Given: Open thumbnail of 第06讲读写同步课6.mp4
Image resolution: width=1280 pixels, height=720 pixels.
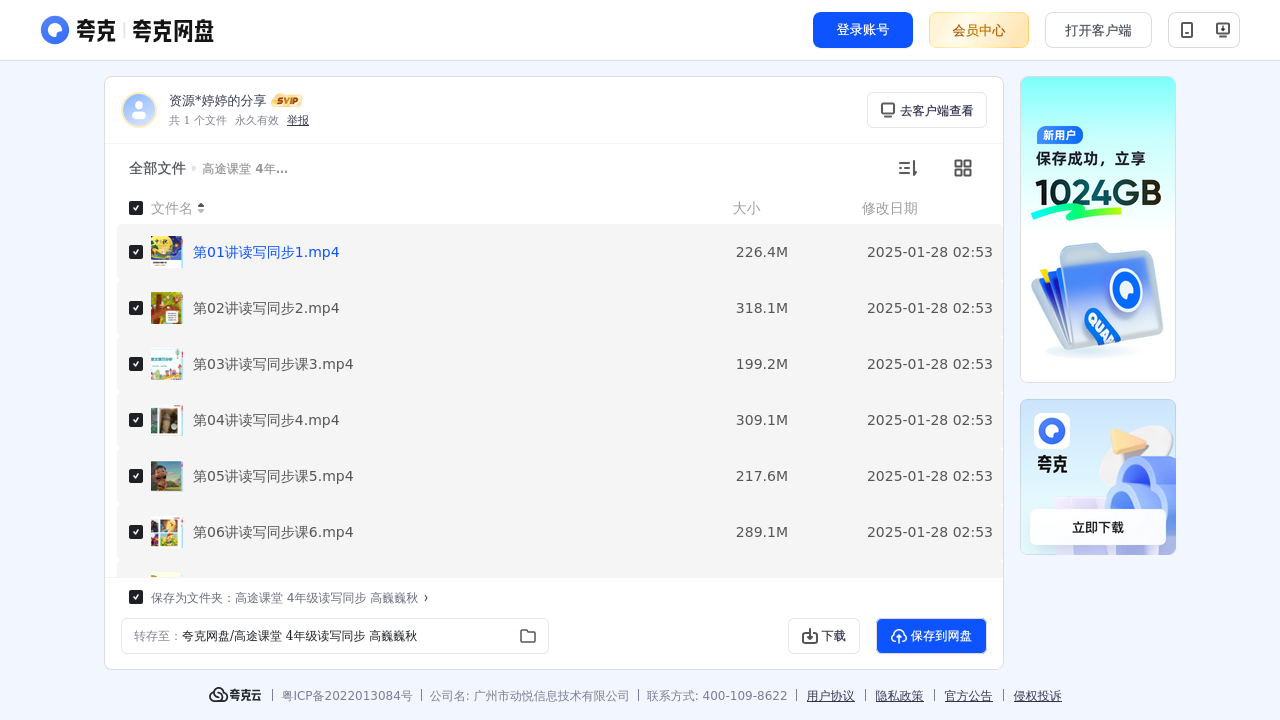Looking at the screenshot, I should pos(167,532).
